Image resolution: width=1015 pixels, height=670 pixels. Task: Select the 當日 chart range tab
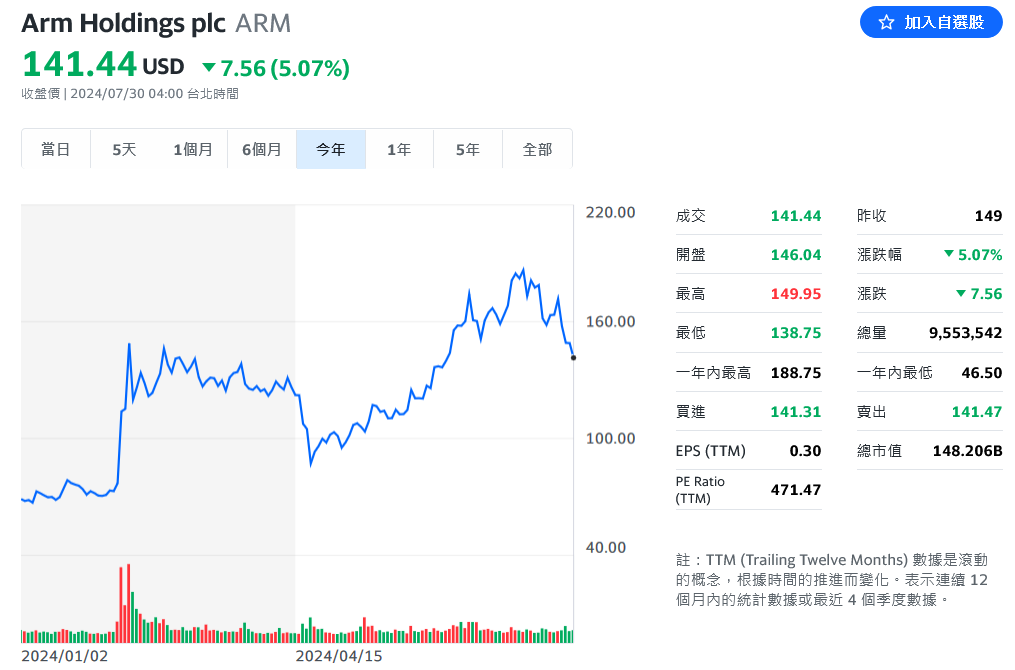pyautogui.click(x=56, y=149)
